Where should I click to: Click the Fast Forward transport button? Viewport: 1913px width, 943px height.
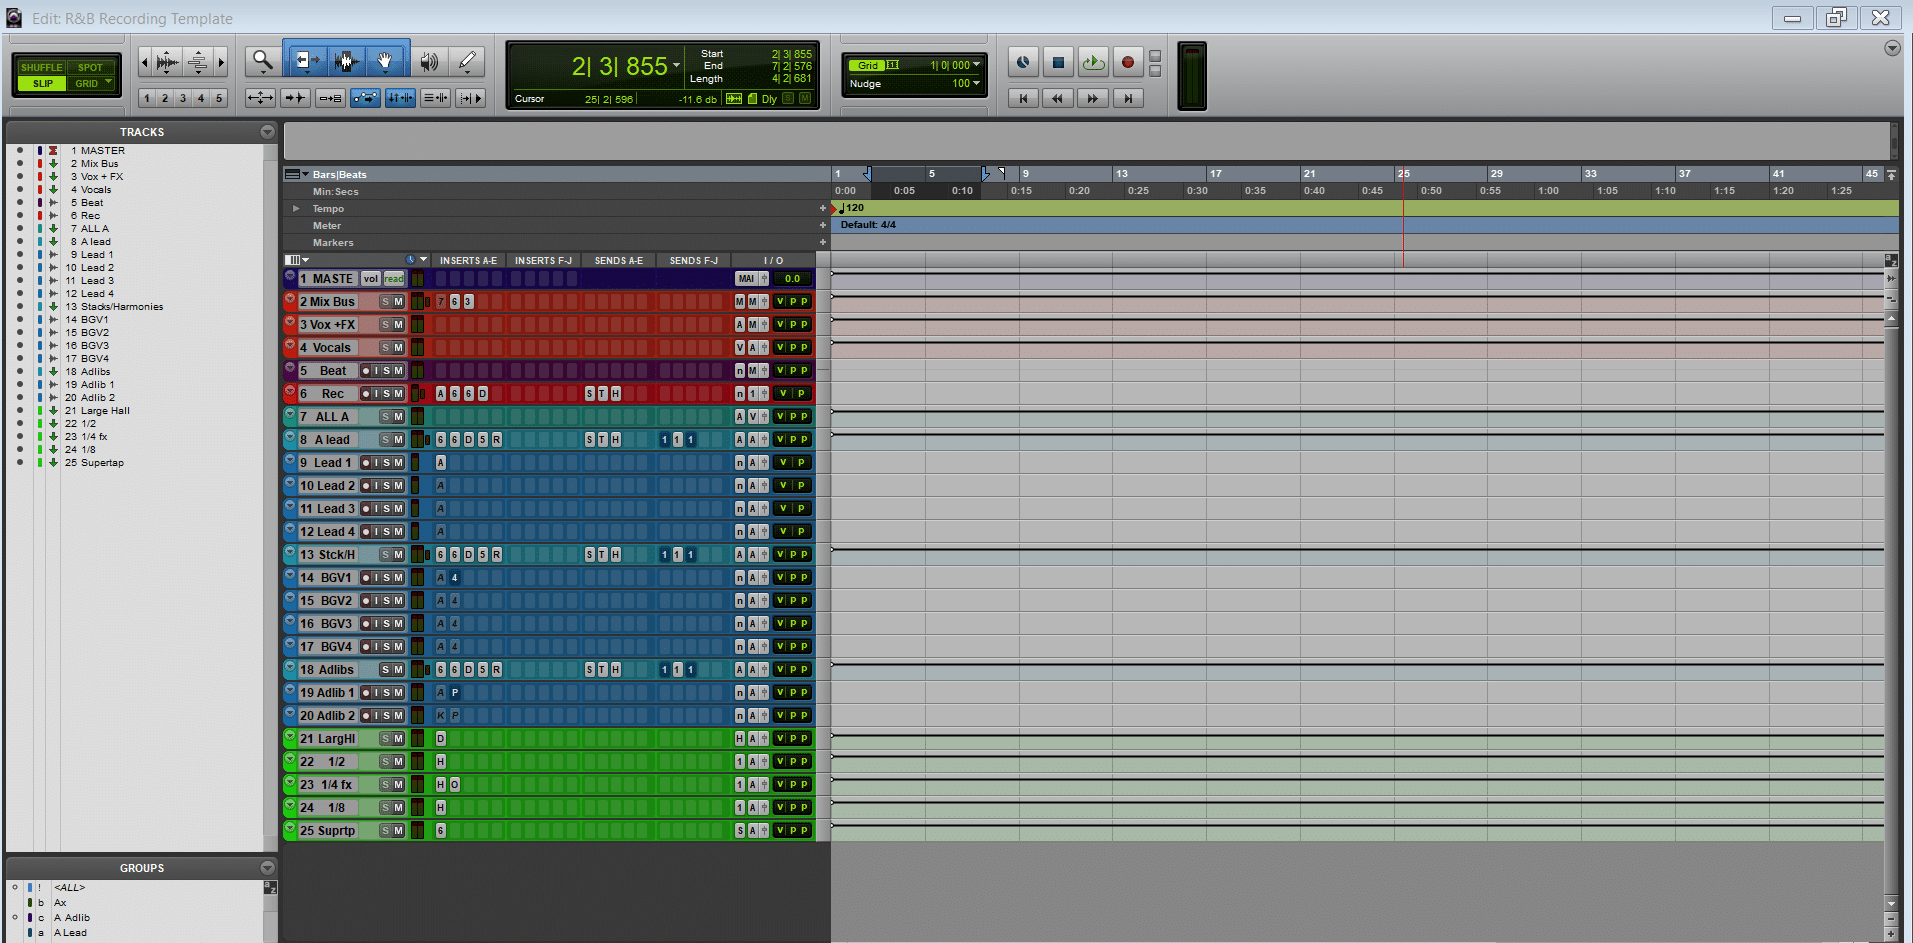click(1092, 98)
